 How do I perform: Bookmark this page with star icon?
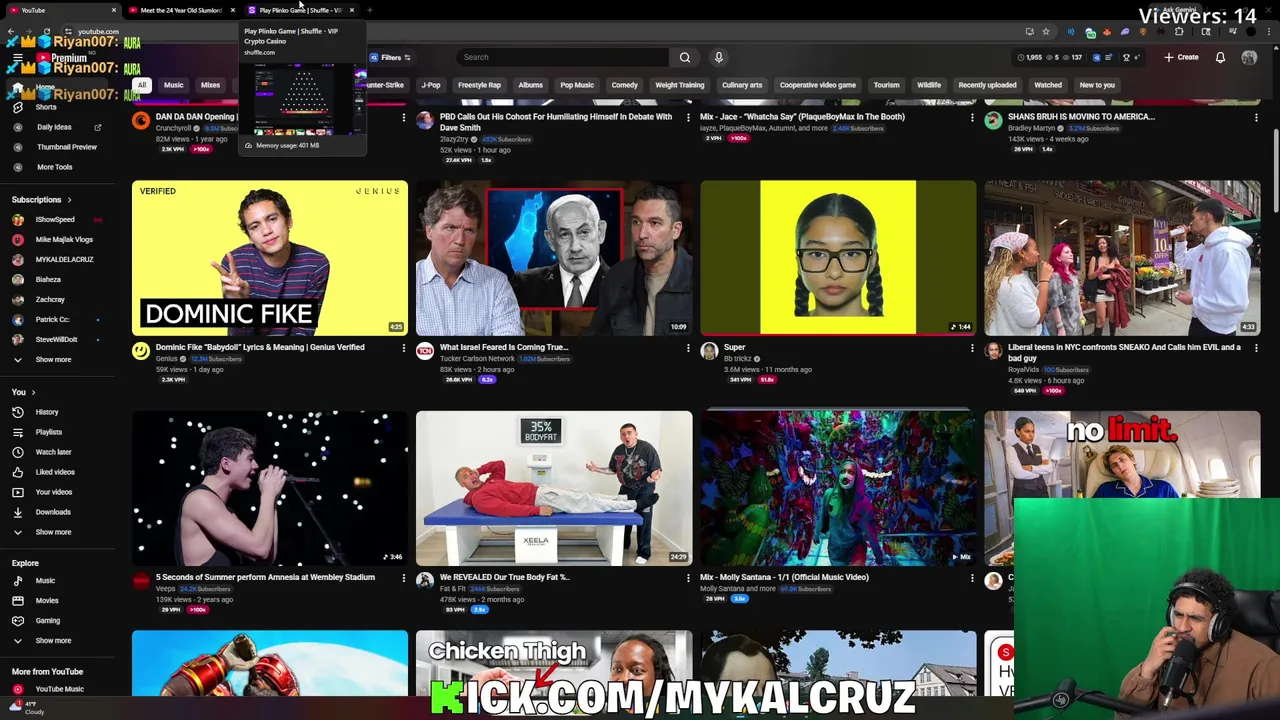pyautogui.click(x=1046, y=31)
